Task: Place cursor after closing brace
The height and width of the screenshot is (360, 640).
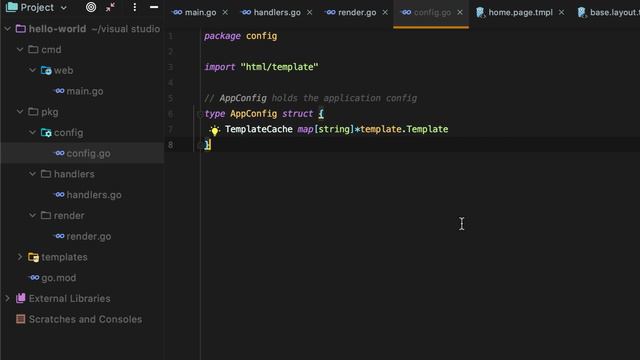Action: click(211, 145)
